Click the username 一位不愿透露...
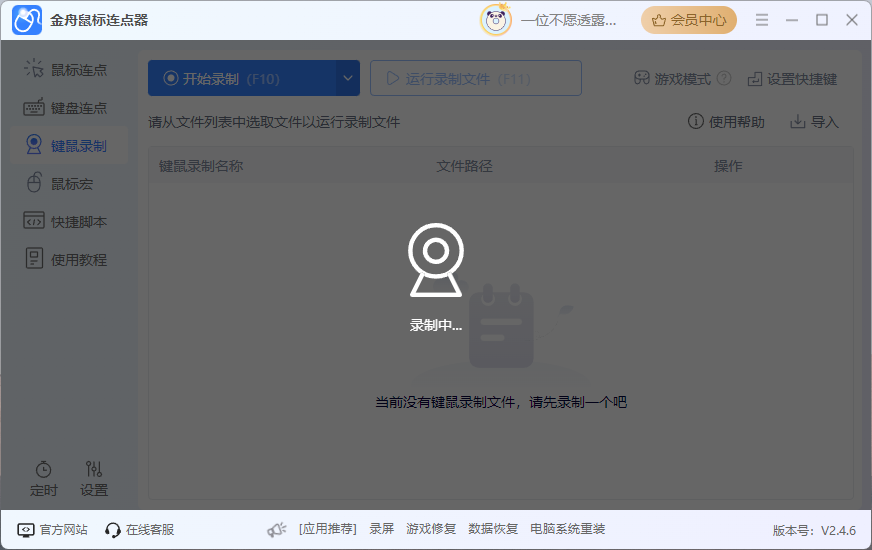The image size is (872, 550). [x=568, y=21]
